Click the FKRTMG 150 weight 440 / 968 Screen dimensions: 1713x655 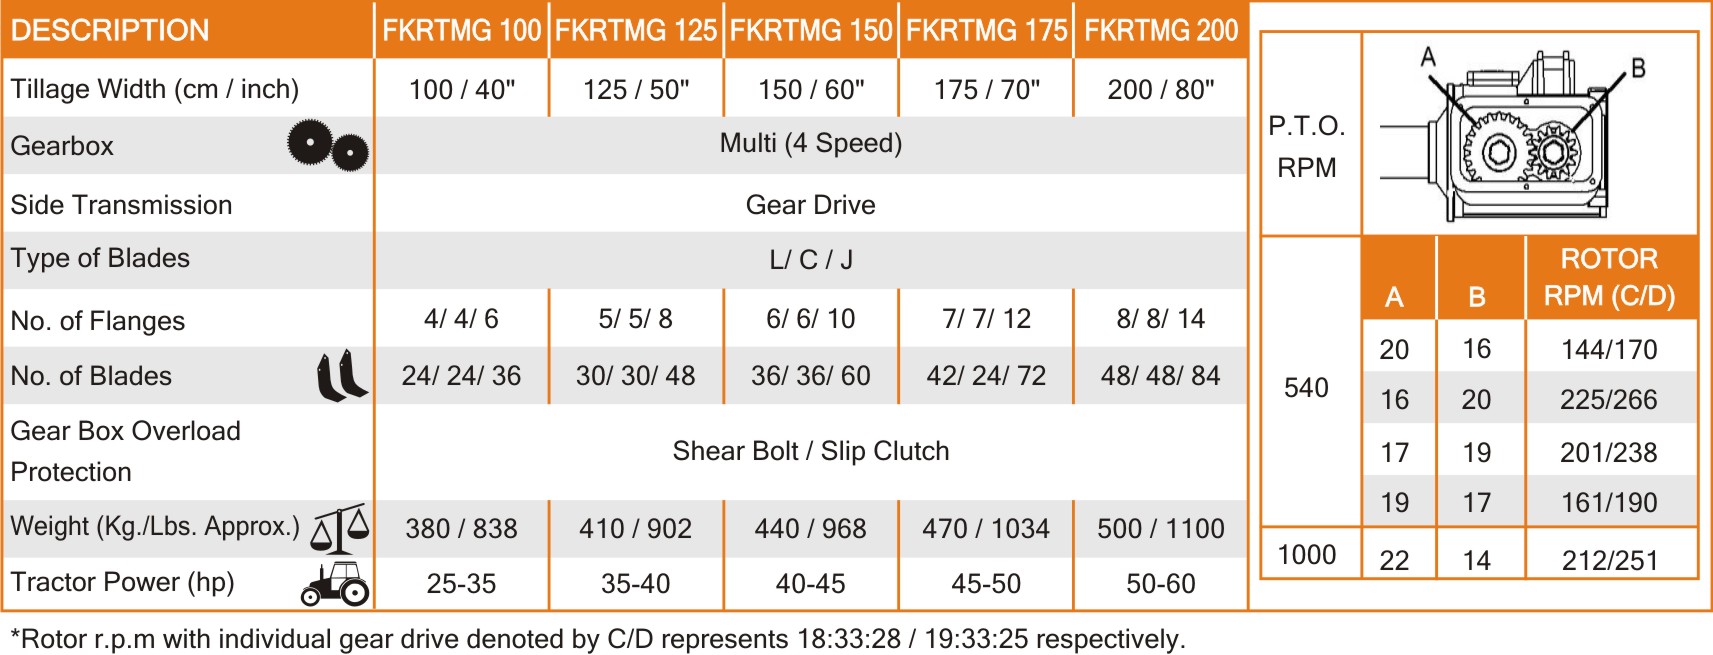click(811, 529)
